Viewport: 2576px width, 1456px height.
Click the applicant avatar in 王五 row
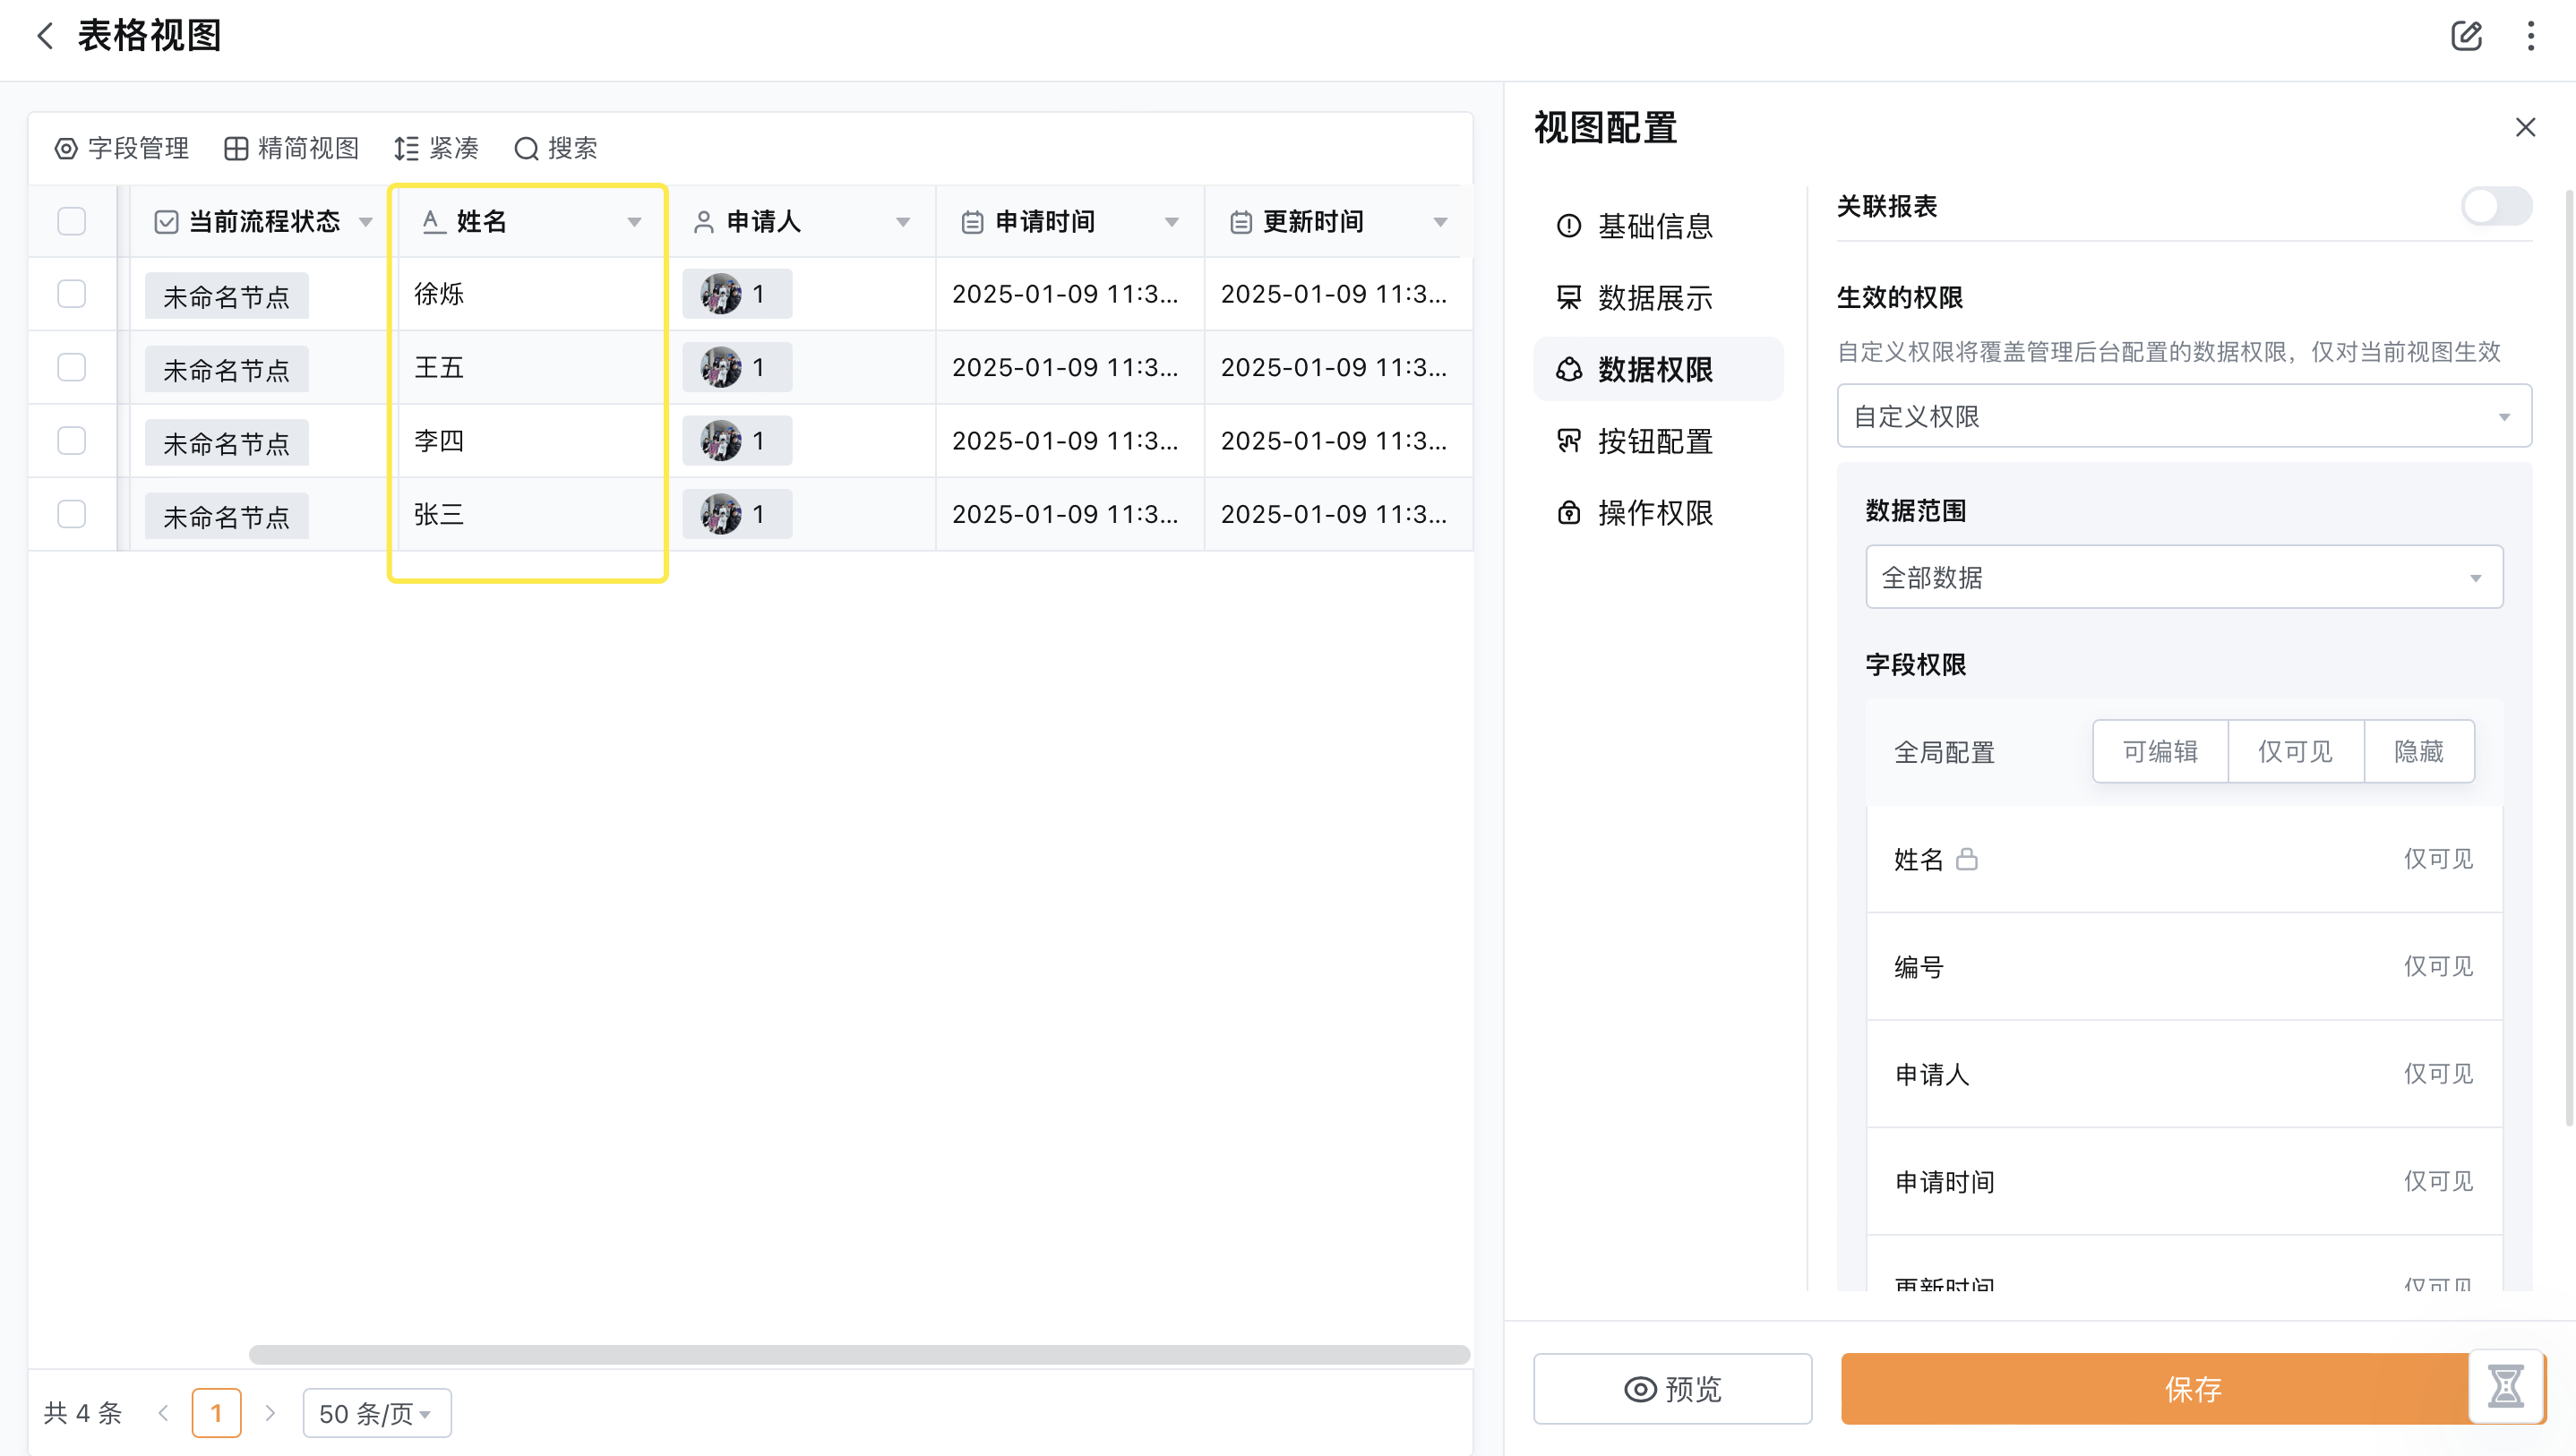tap(720, 368)
